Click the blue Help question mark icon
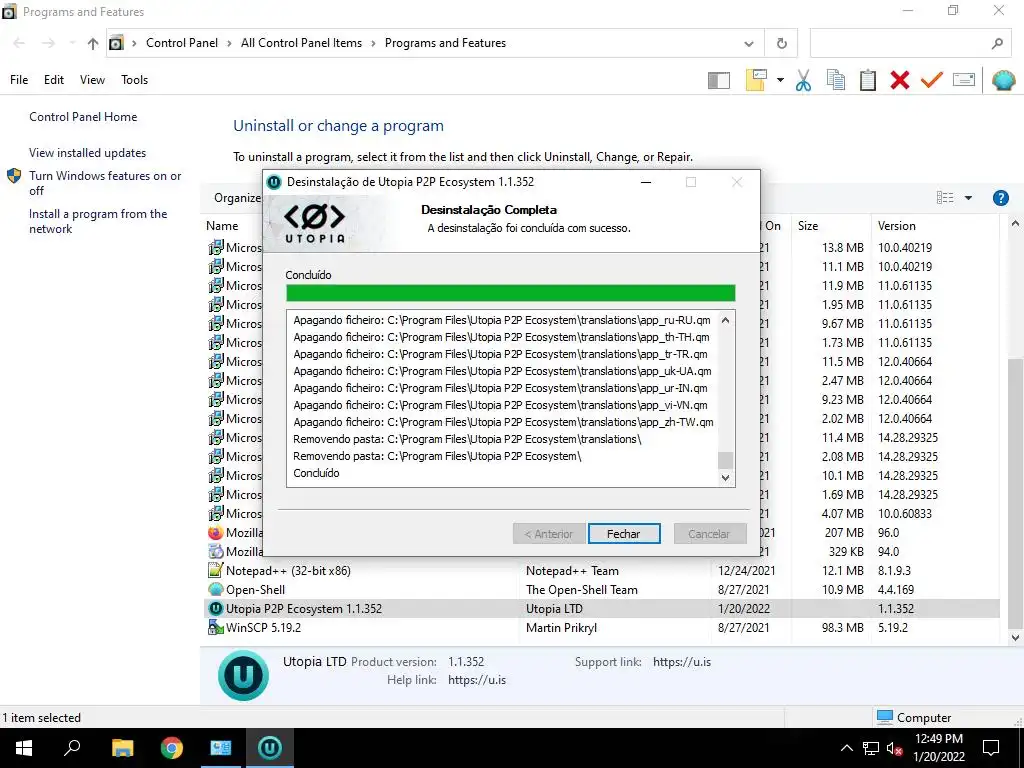This screenshot has height=768, width=1024. 1000,198
